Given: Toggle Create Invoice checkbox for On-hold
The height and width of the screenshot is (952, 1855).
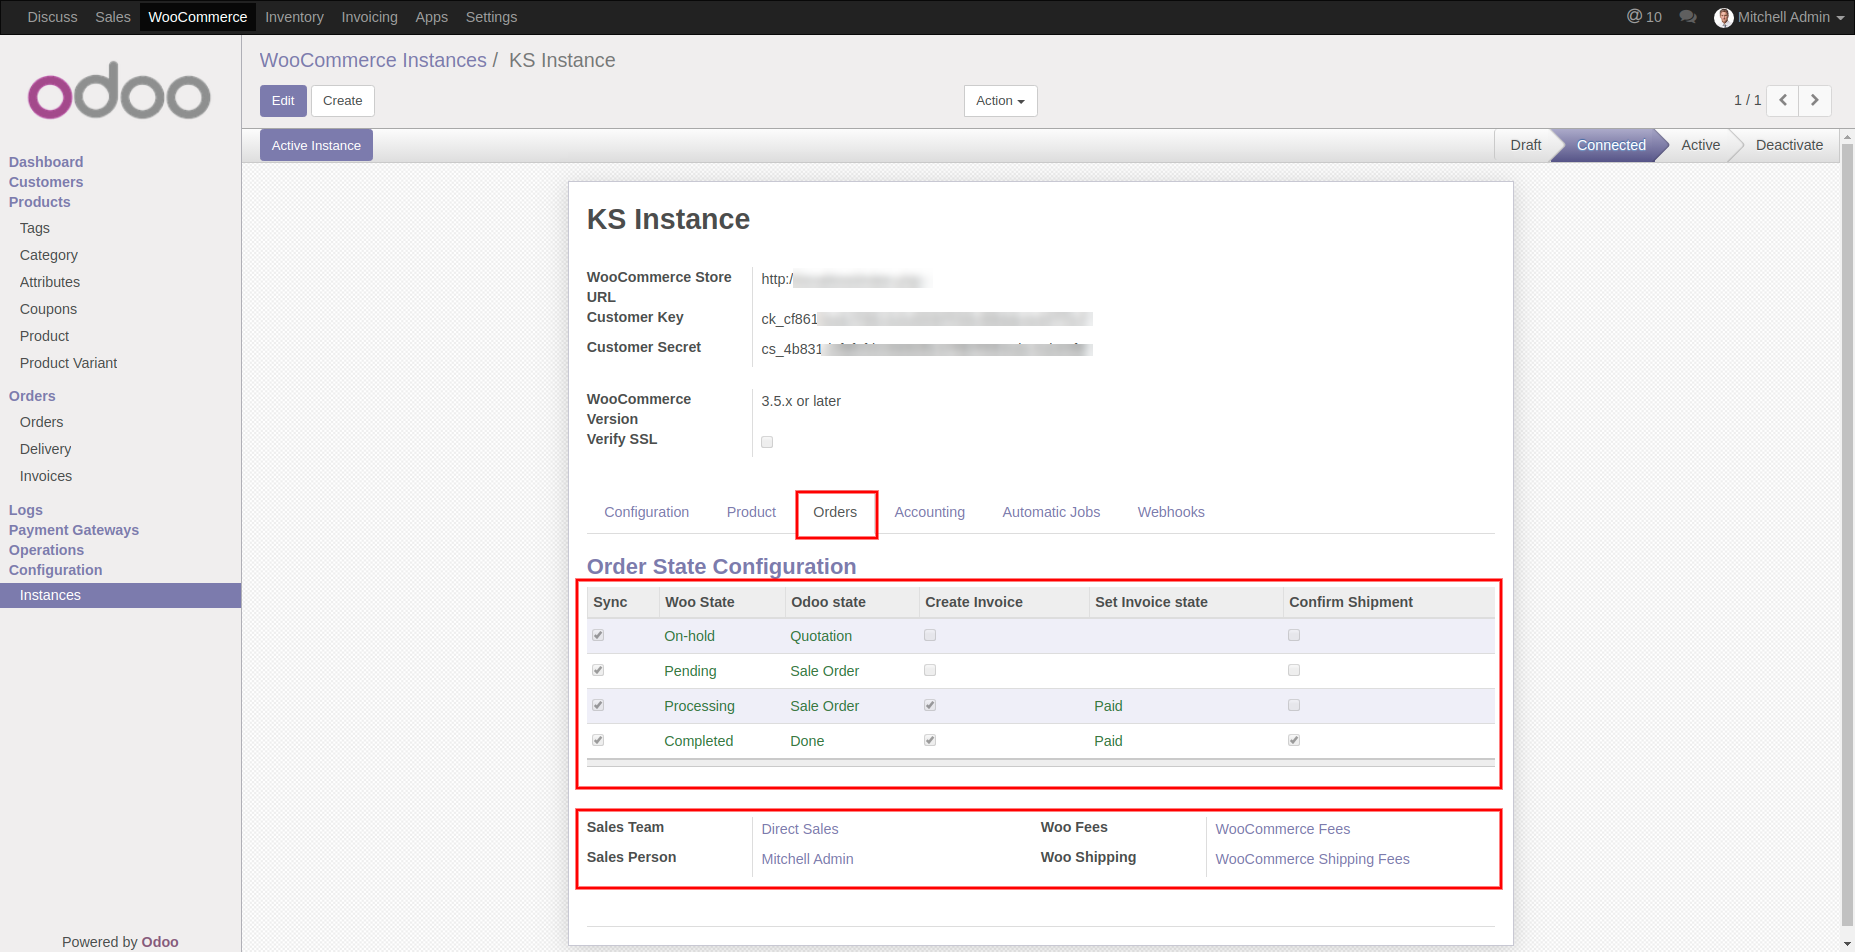Looking at the screenshot, I should point(930,635).
